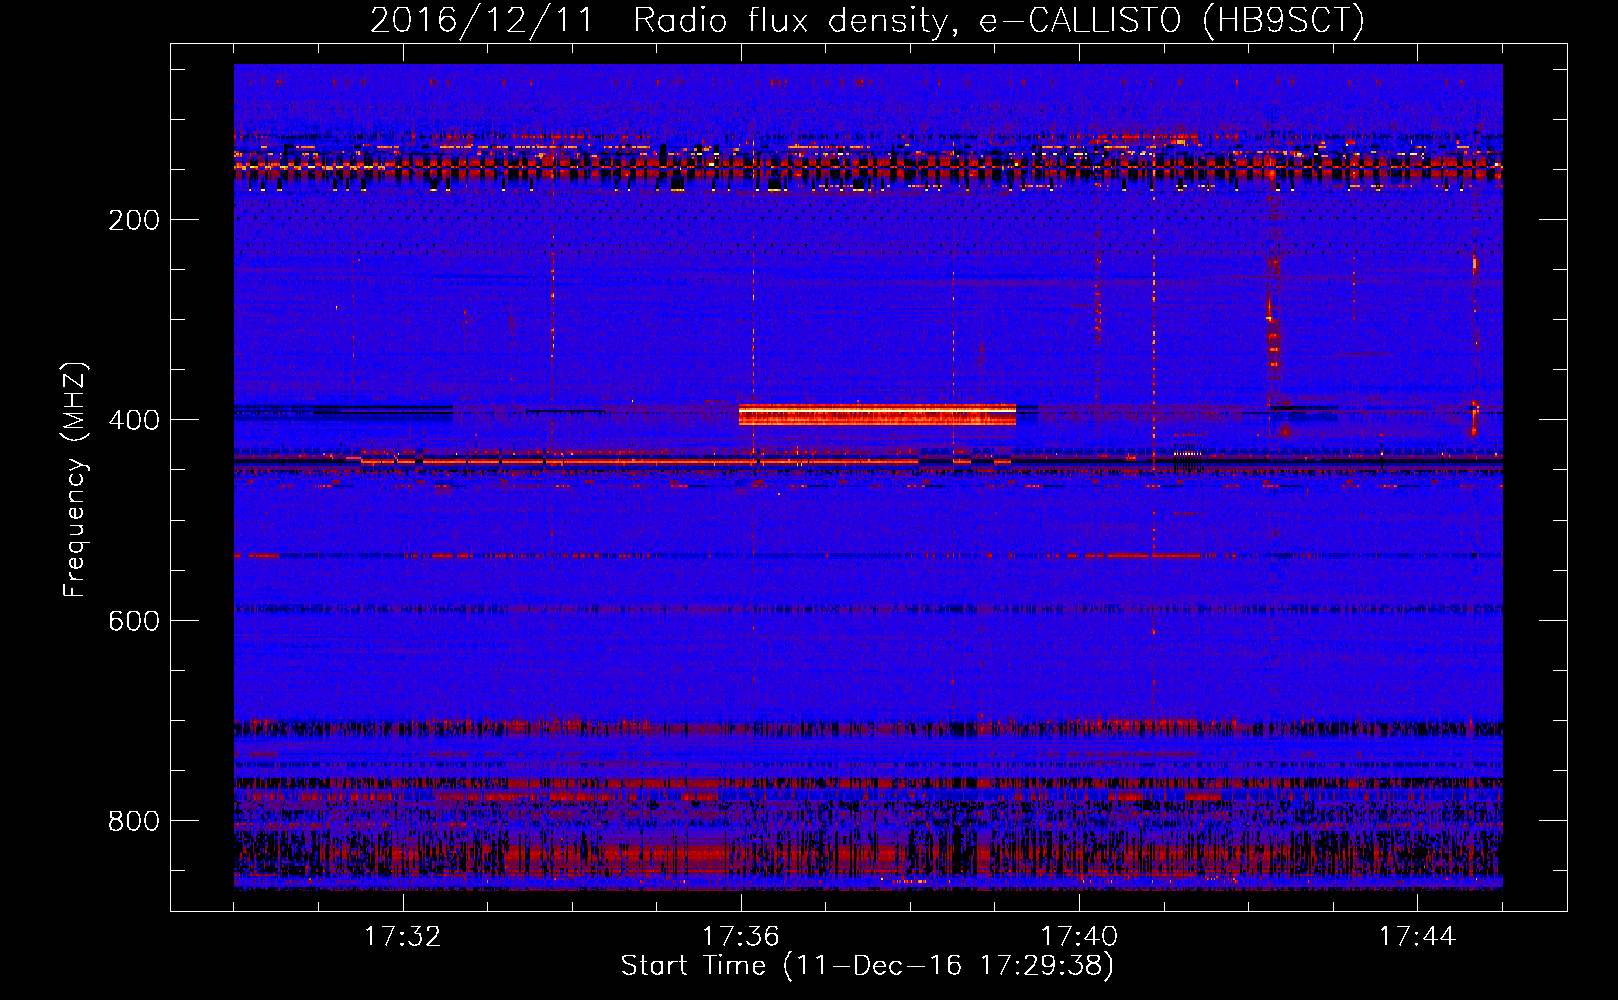Click the 400 frequency tick label
Image resolution: width=1618 pixels, height=1000 pixels.
134,420
